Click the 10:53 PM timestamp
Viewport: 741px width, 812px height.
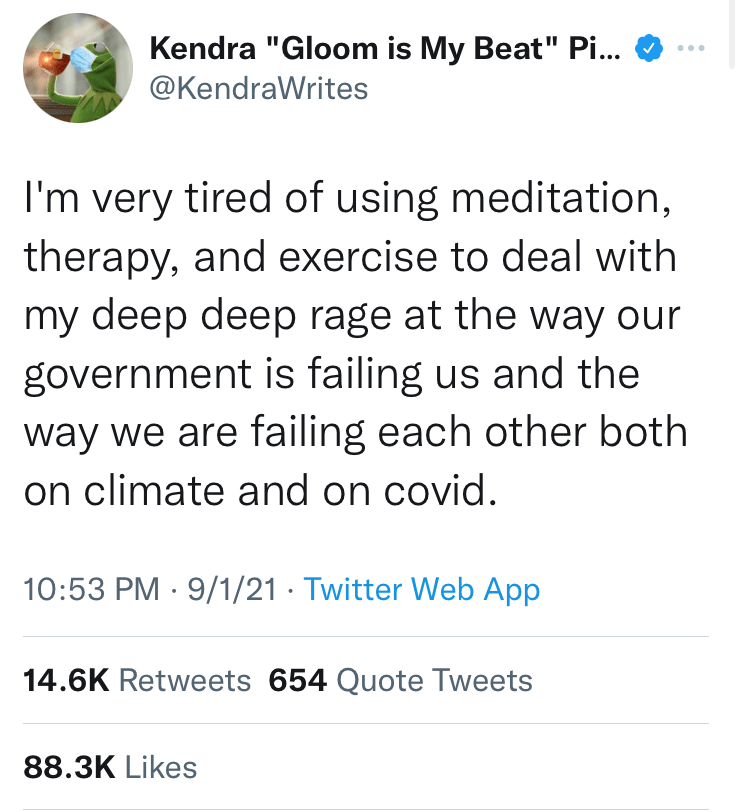coord(90,588)
